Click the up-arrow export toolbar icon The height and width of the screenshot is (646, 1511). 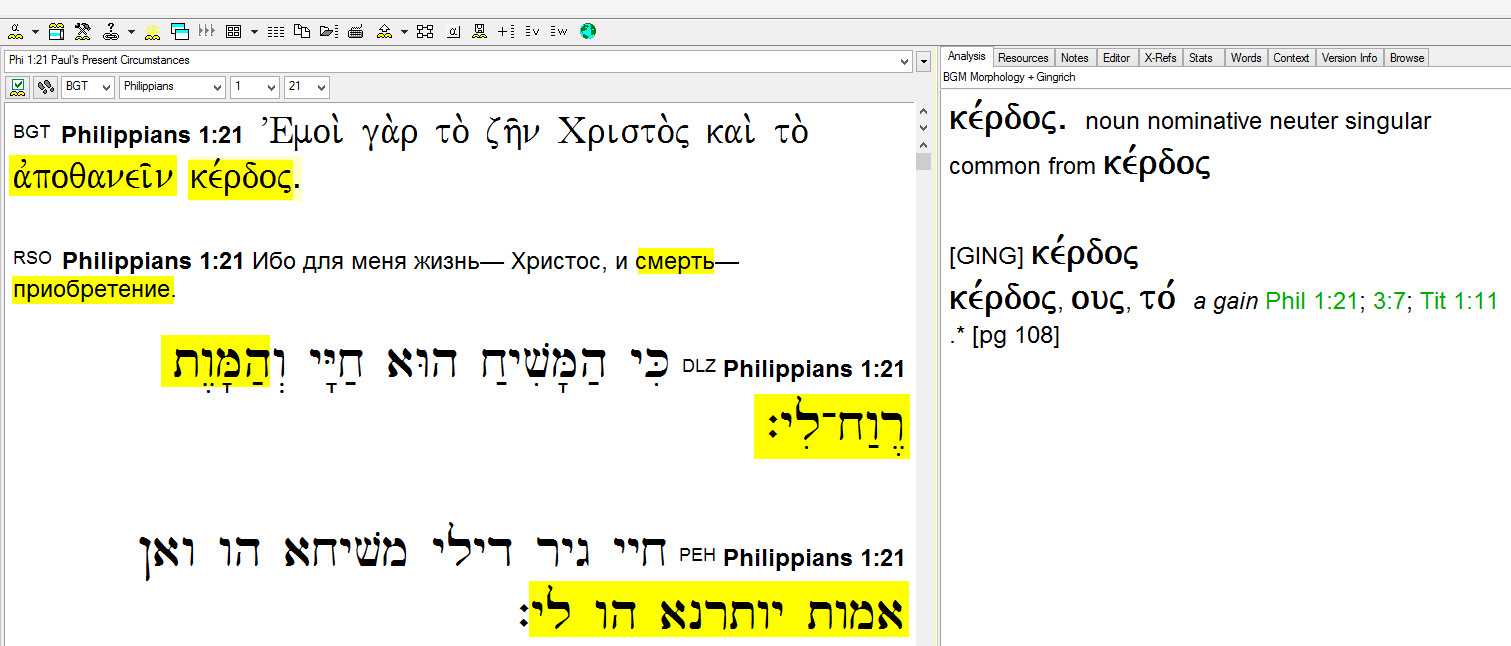point(384,31)
